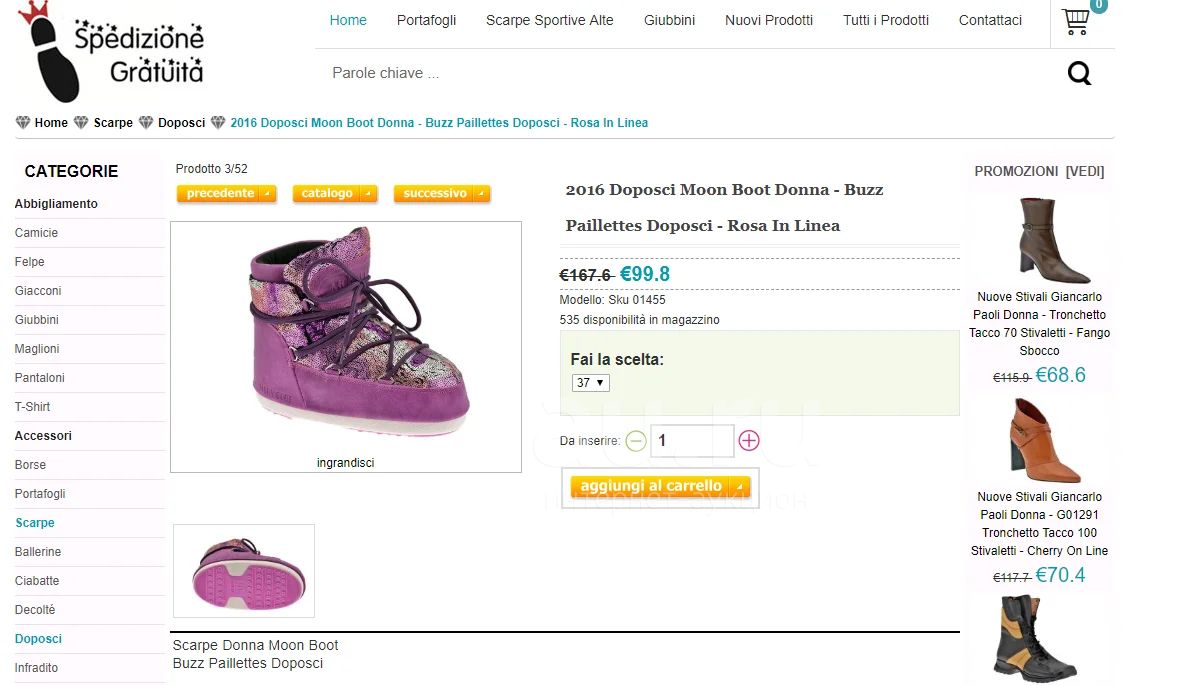The image size is (1181, 686).
Task: Click the magnifying glass search icon
Action: coord(1079,73)
